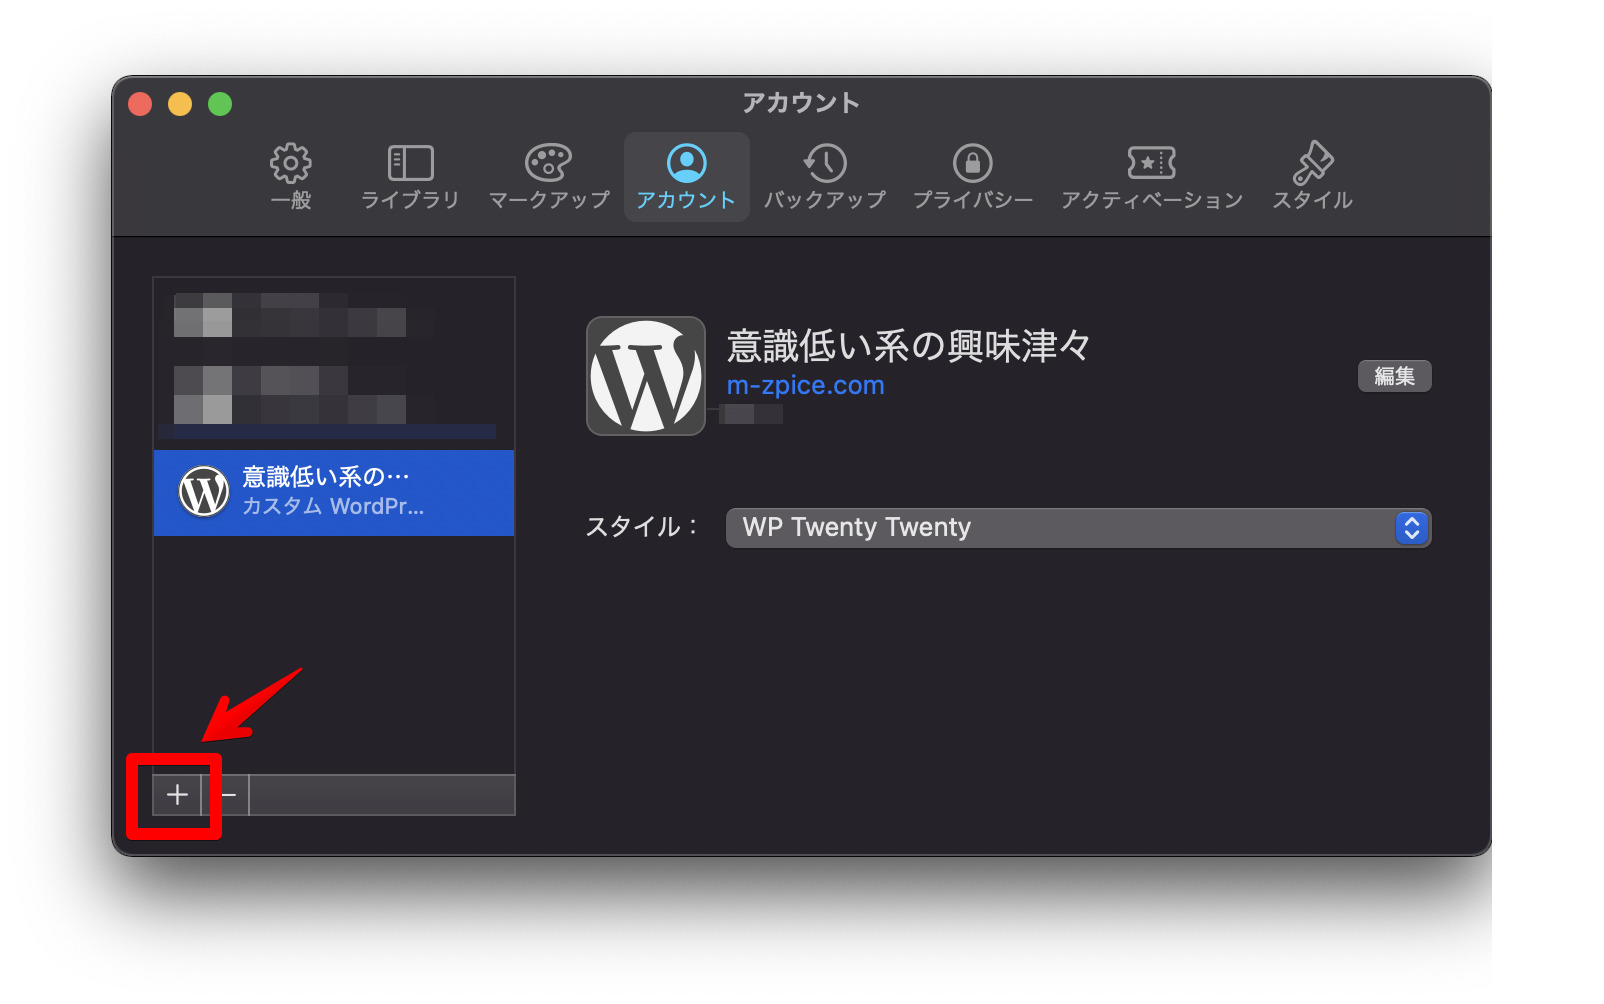Switch to the ライブラリ tab

[410, 177]
